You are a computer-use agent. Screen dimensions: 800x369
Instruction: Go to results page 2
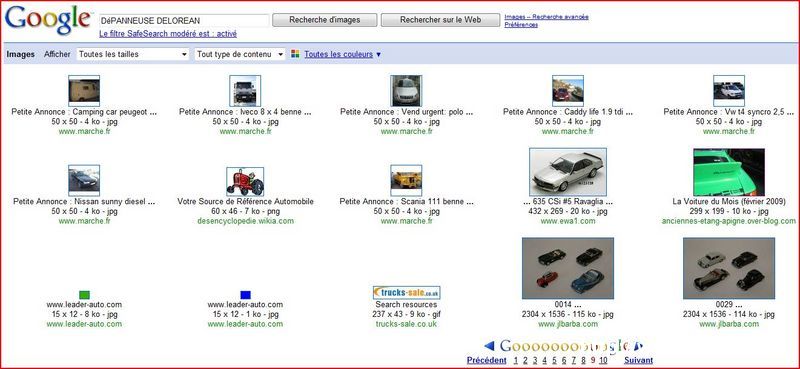[x=525, y=360]
